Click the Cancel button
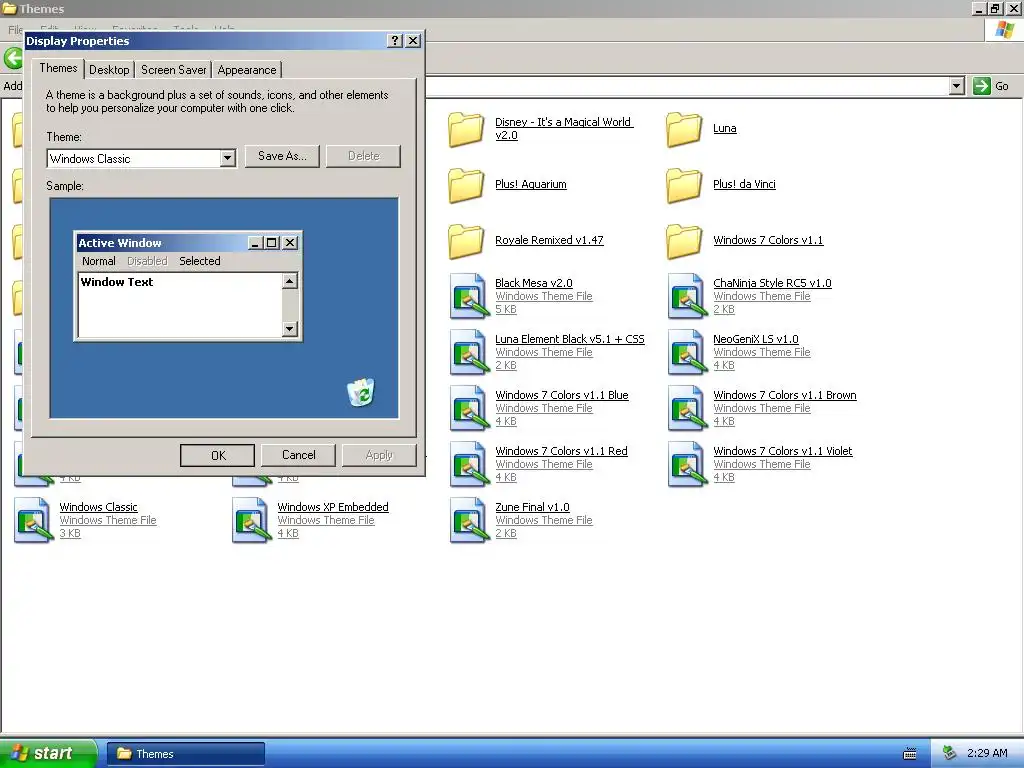The image size is (1024, 768). 298,455
